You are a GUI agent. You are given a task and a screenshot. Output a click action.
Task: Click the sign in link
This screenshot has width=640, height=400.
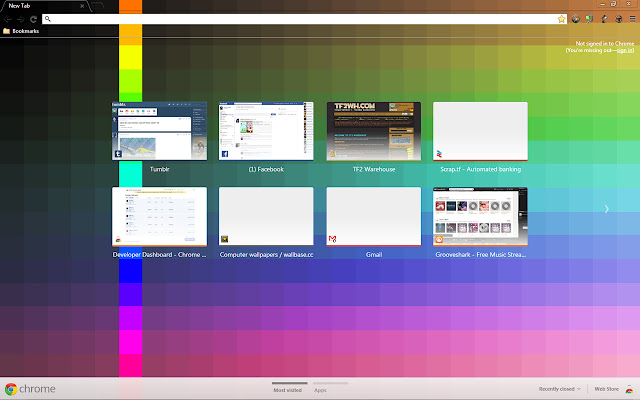click(624, 50)
